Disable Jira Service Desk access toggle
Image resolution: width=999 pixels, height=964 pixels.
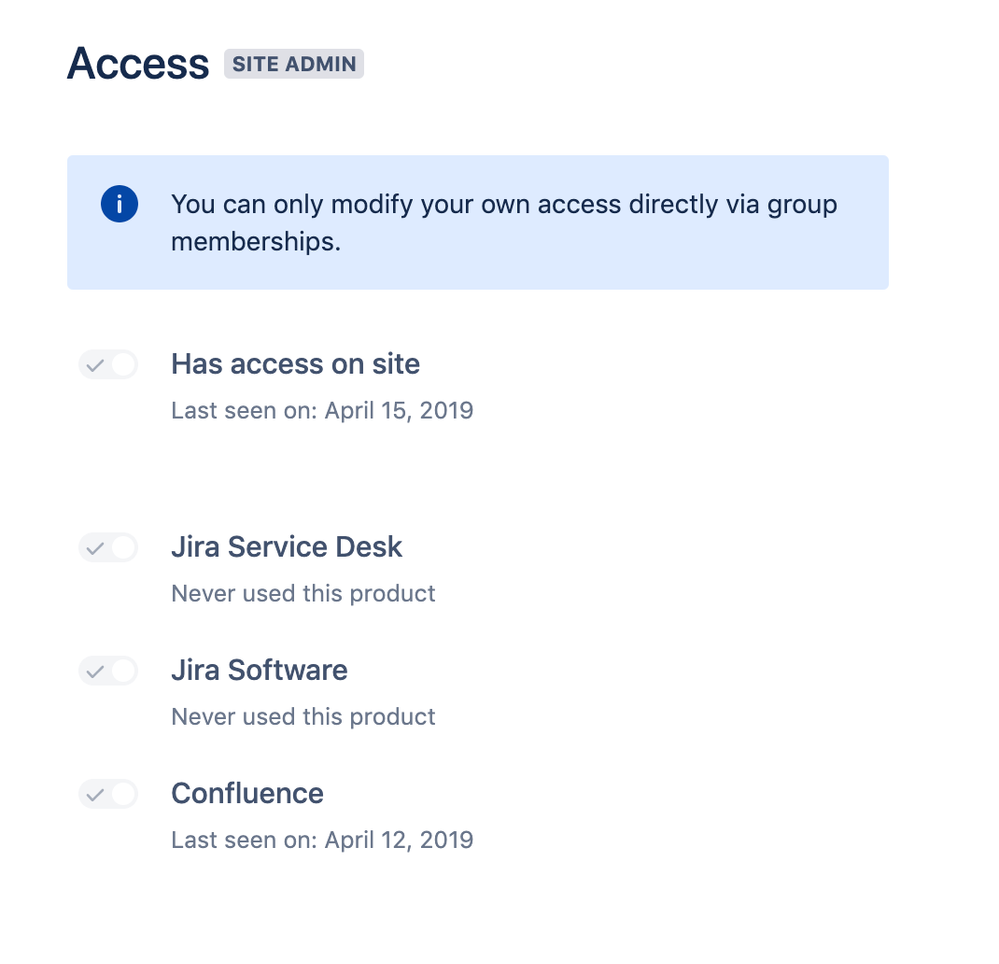[x=108, y=548]
